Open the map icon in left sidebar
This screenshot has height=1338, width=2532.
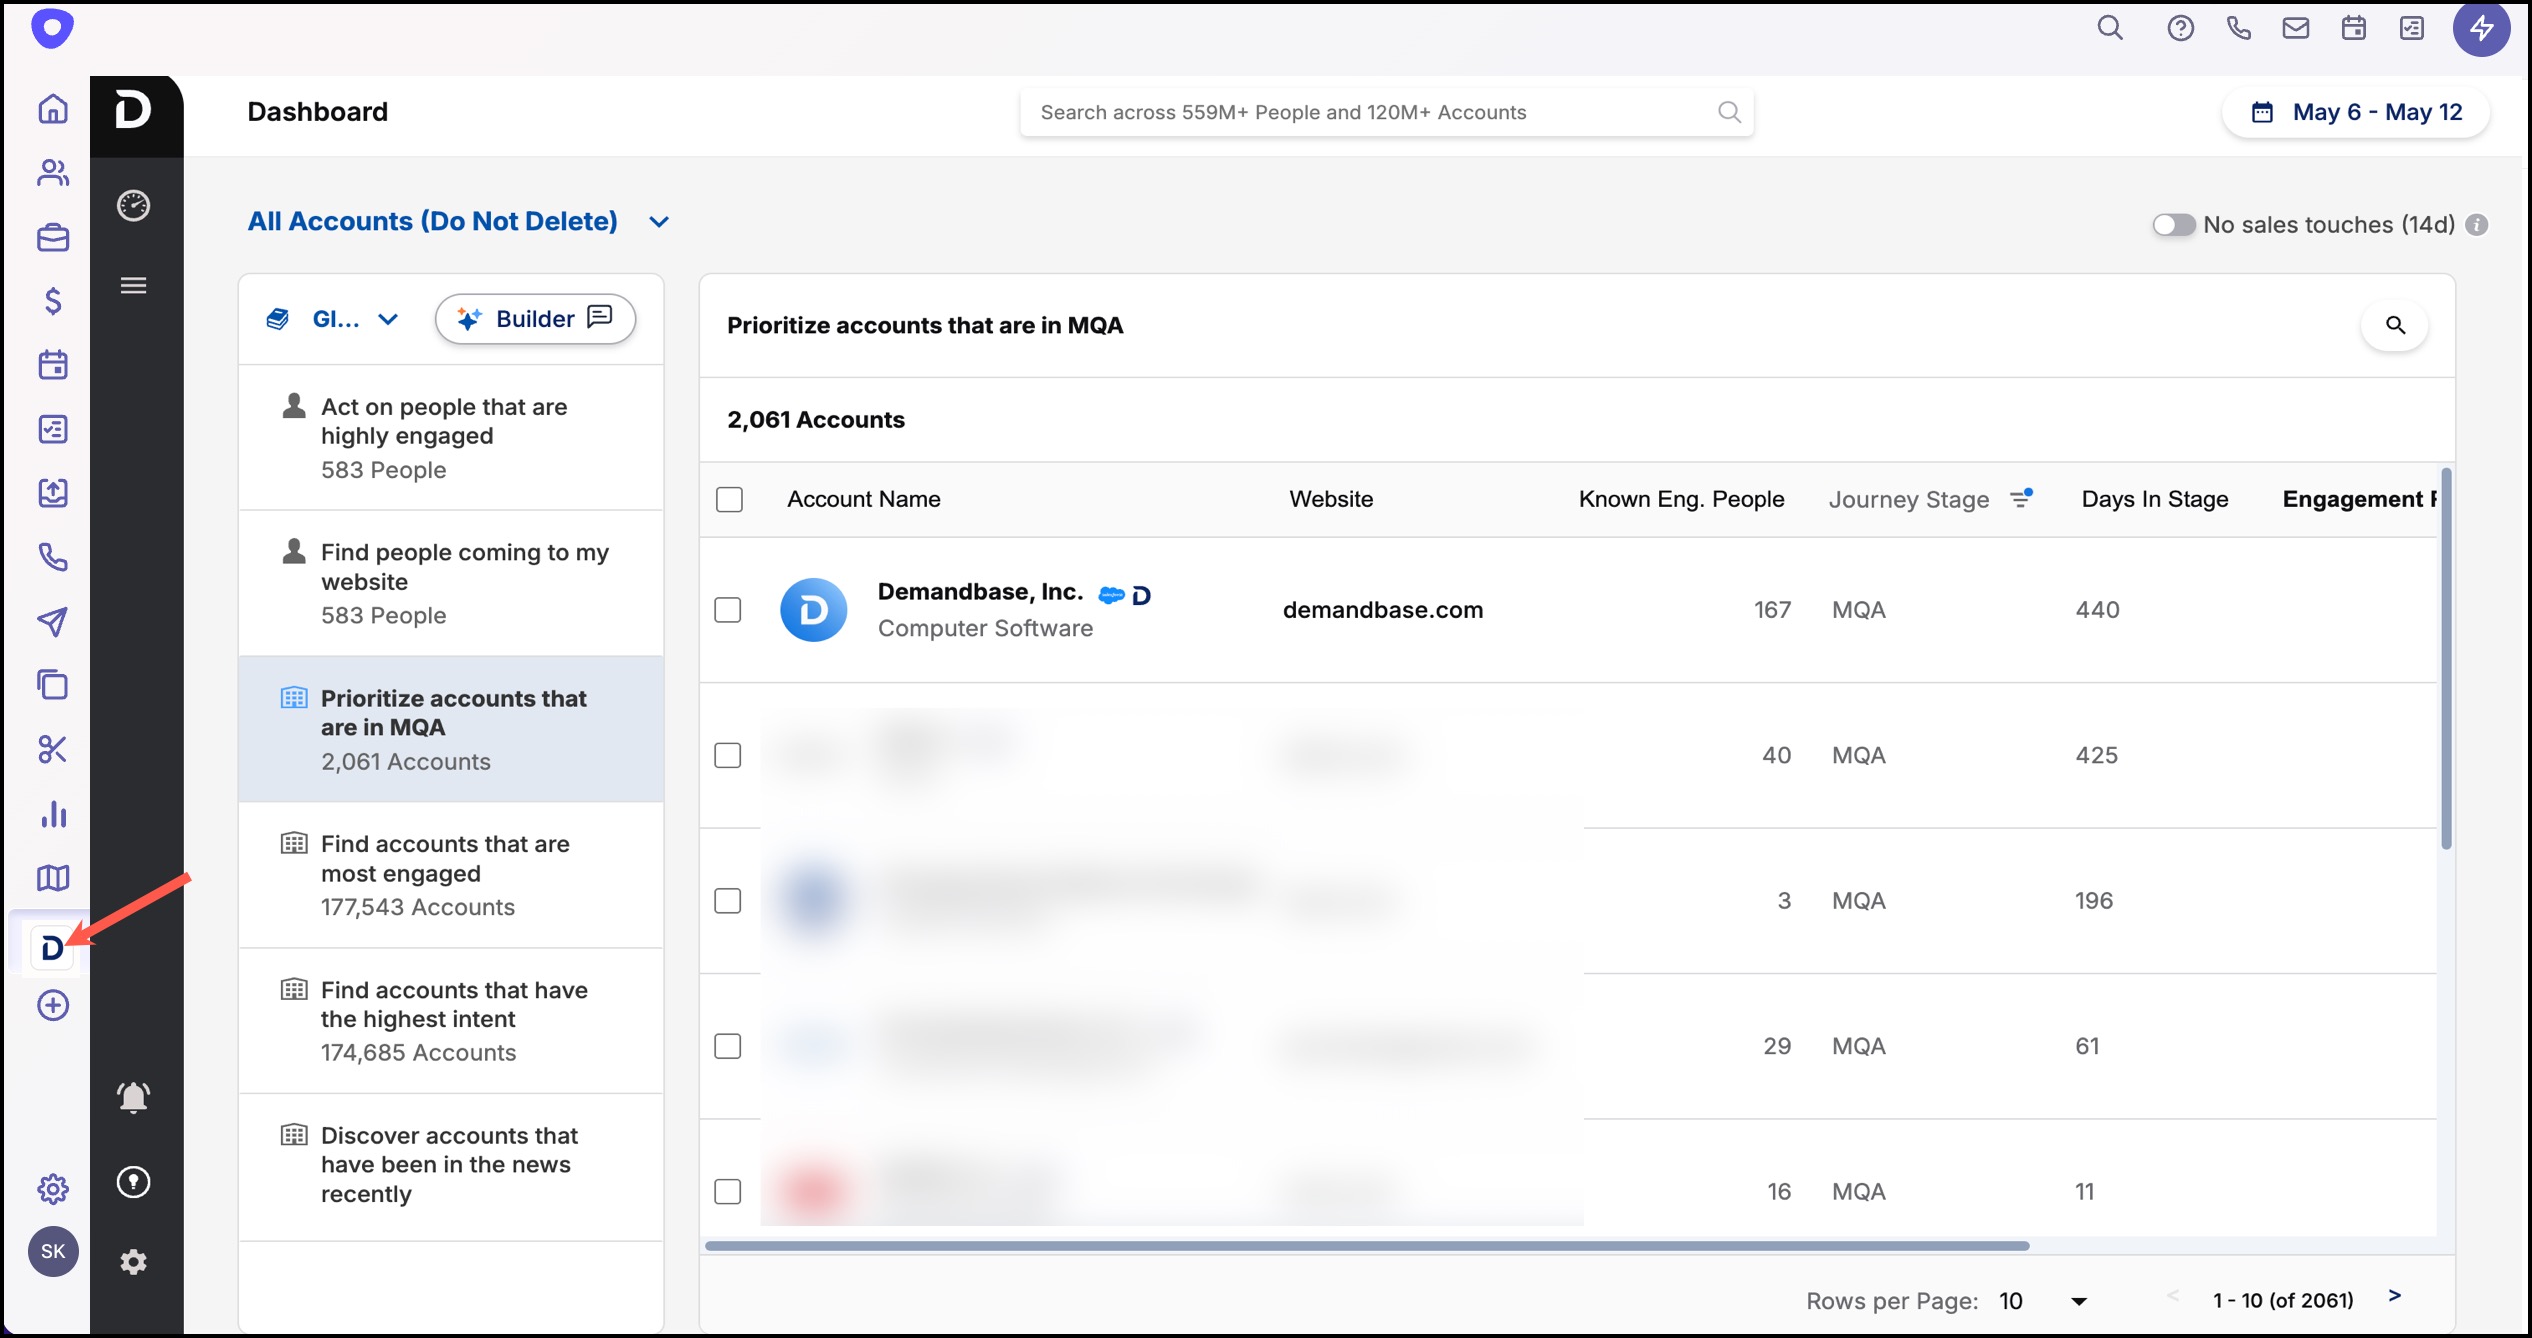(x=53, y=878)
